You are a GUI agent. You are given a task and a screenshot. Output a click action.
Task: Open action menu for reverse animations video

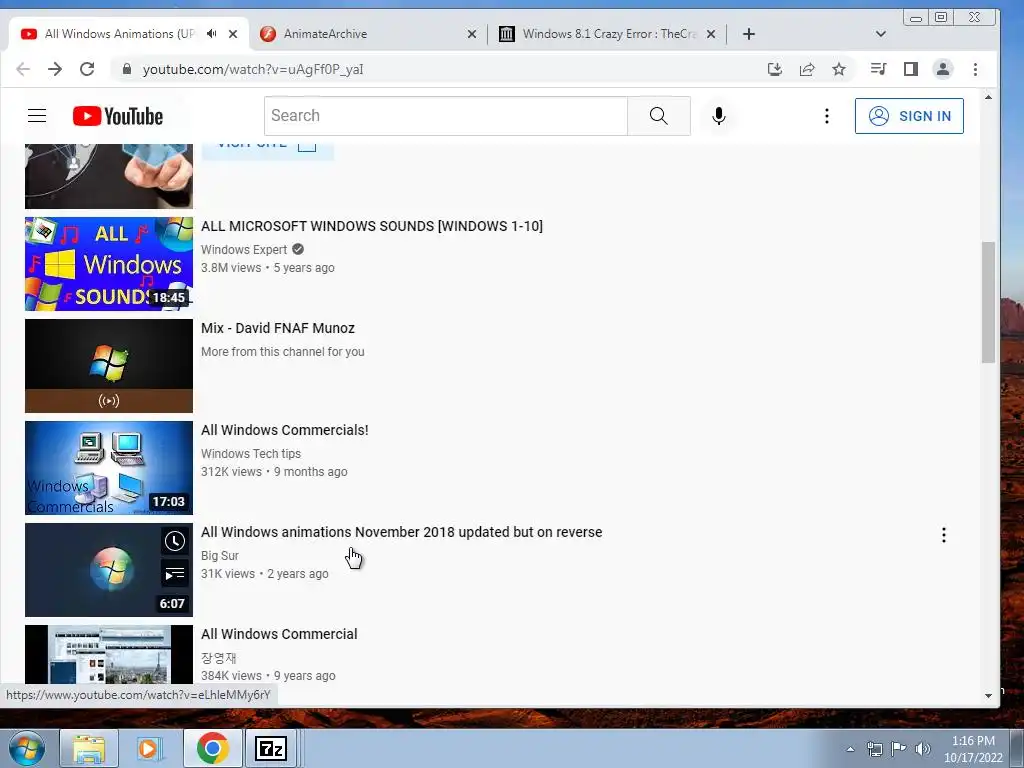click(944, 536)
